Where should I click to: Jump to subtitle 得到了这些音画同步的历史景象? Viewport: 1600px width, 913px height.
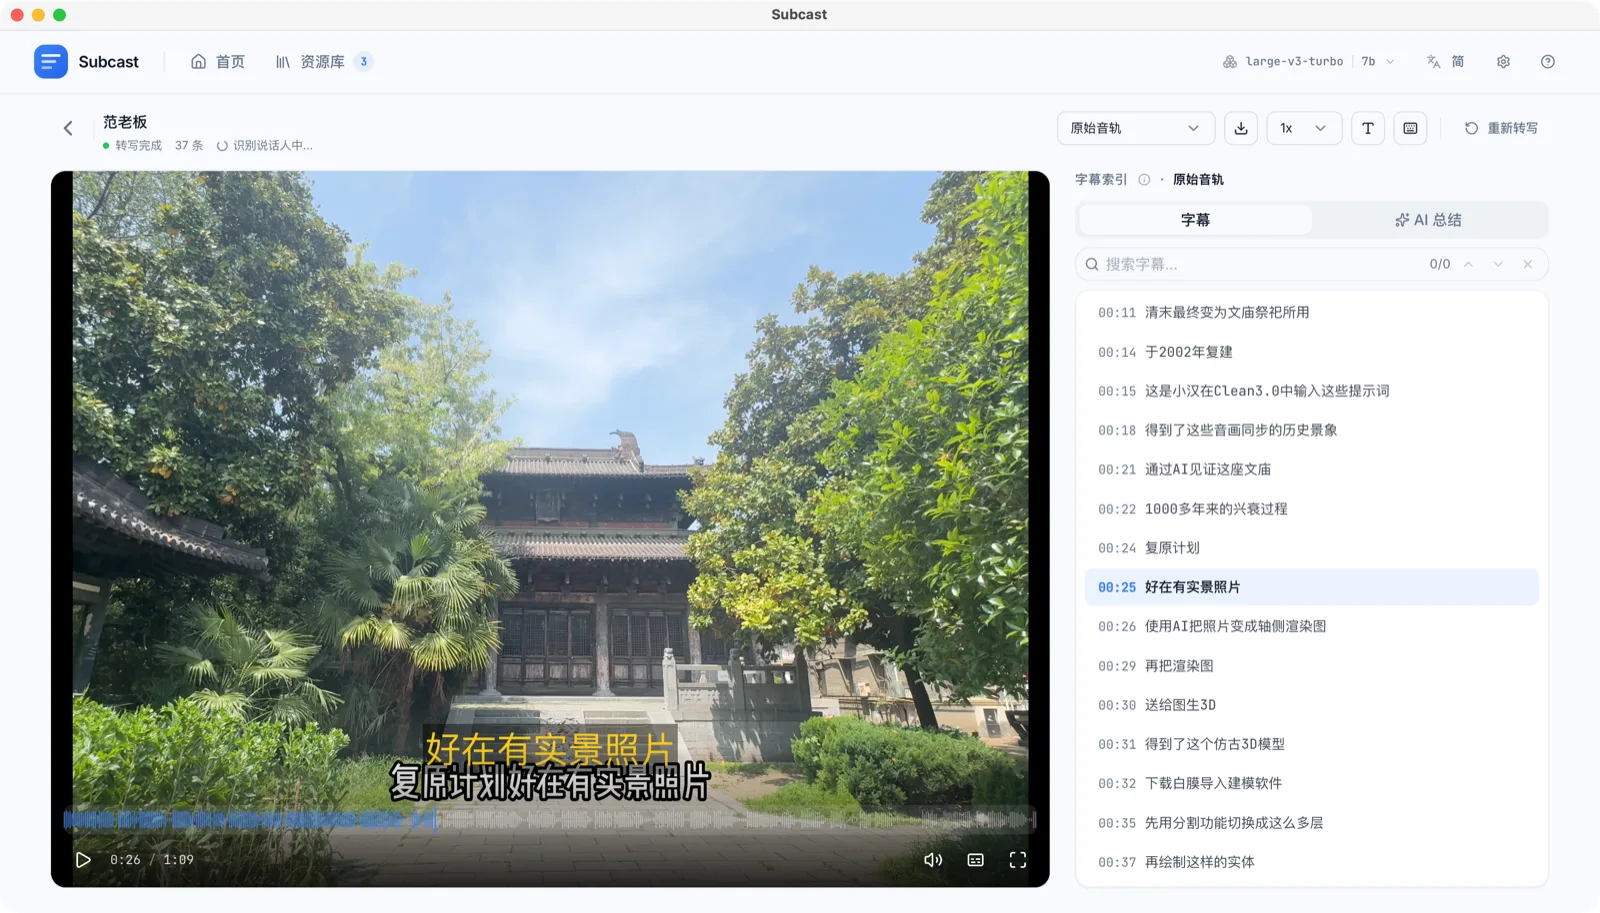(1311, 430)
